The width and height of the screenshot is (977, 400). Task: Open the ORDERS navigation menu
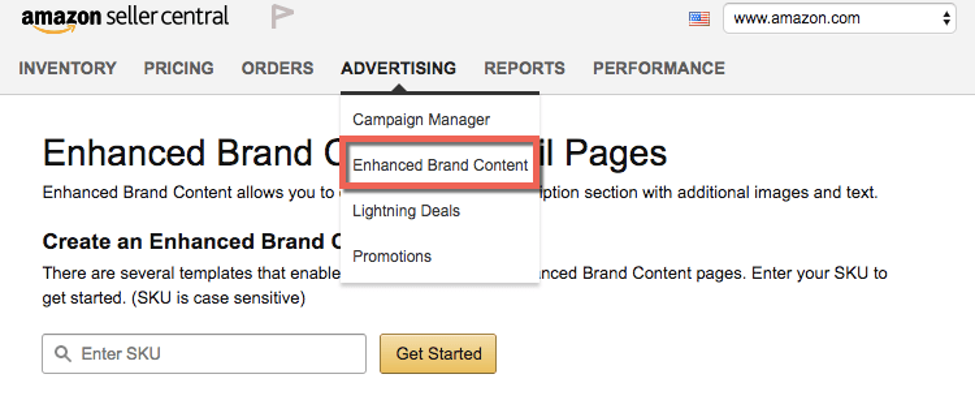pyautogui.click(x=277, y=69)
